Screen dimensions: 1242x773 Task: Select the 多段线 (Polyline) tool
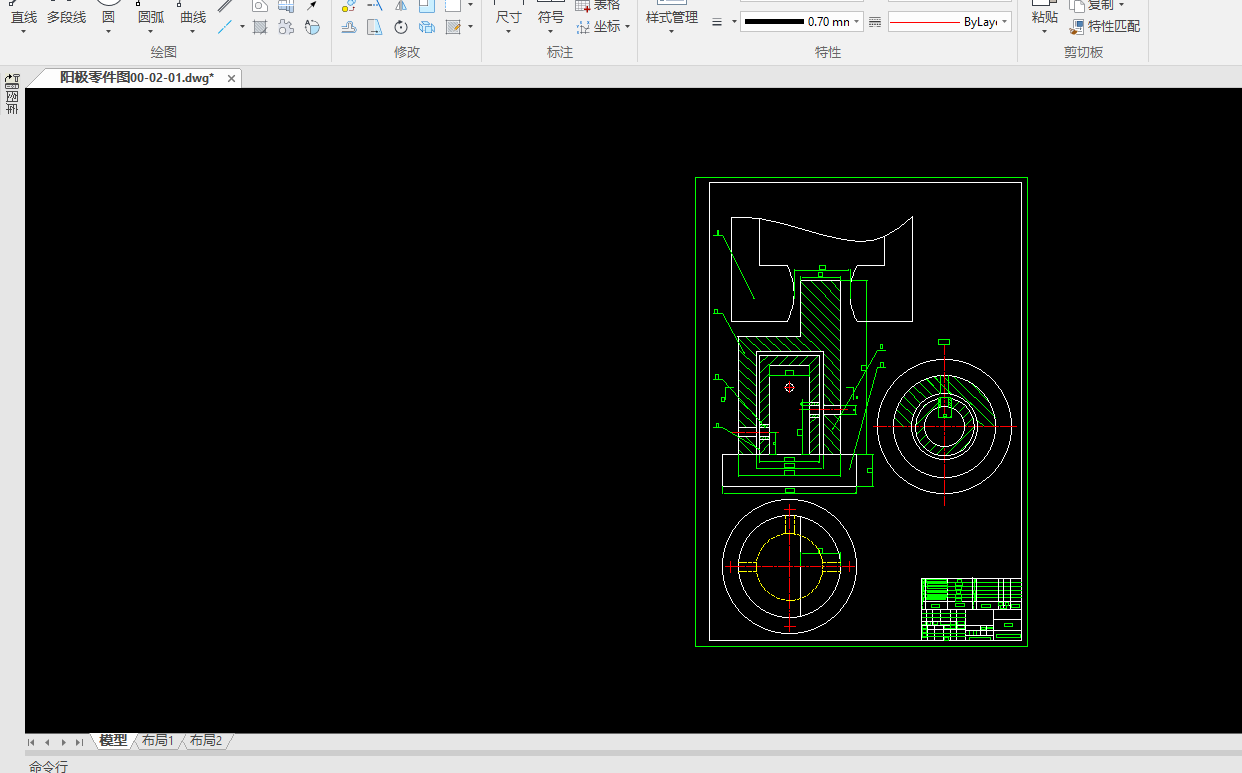tap(67, 17)
